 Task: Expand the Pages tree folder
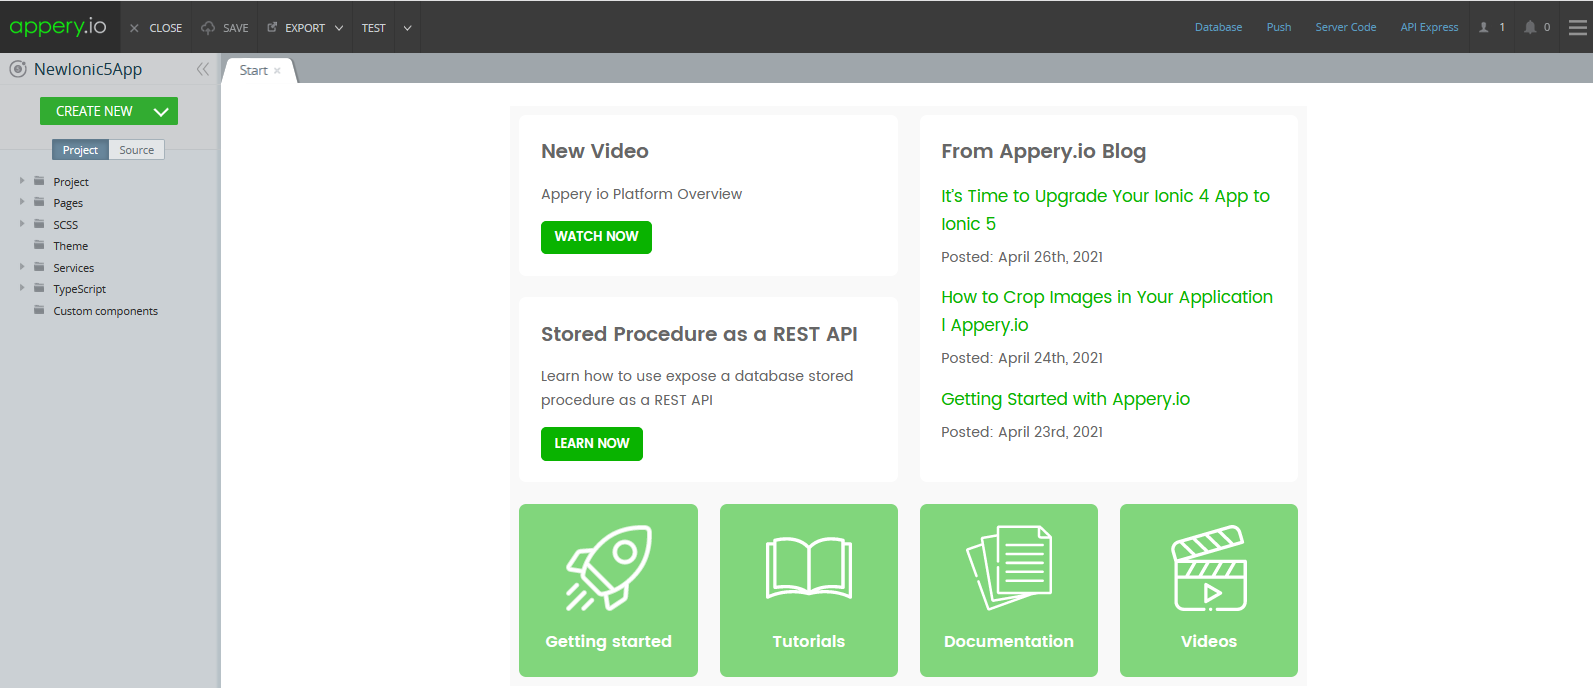point(22,202)
